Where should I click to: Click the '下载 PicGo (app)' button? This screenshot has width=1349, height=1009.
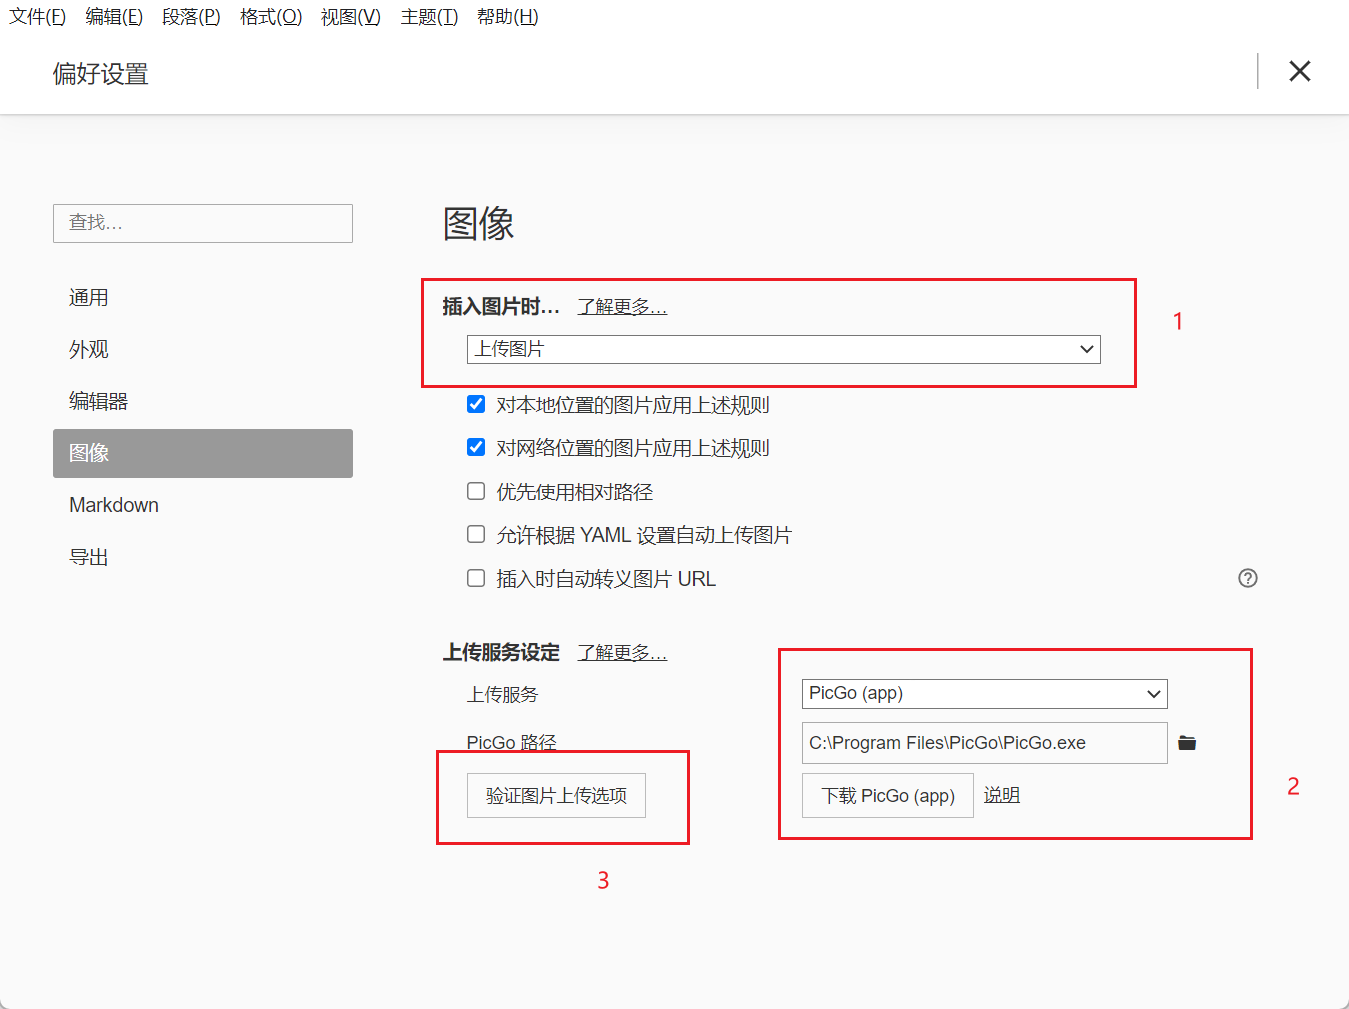coord(887,796)
